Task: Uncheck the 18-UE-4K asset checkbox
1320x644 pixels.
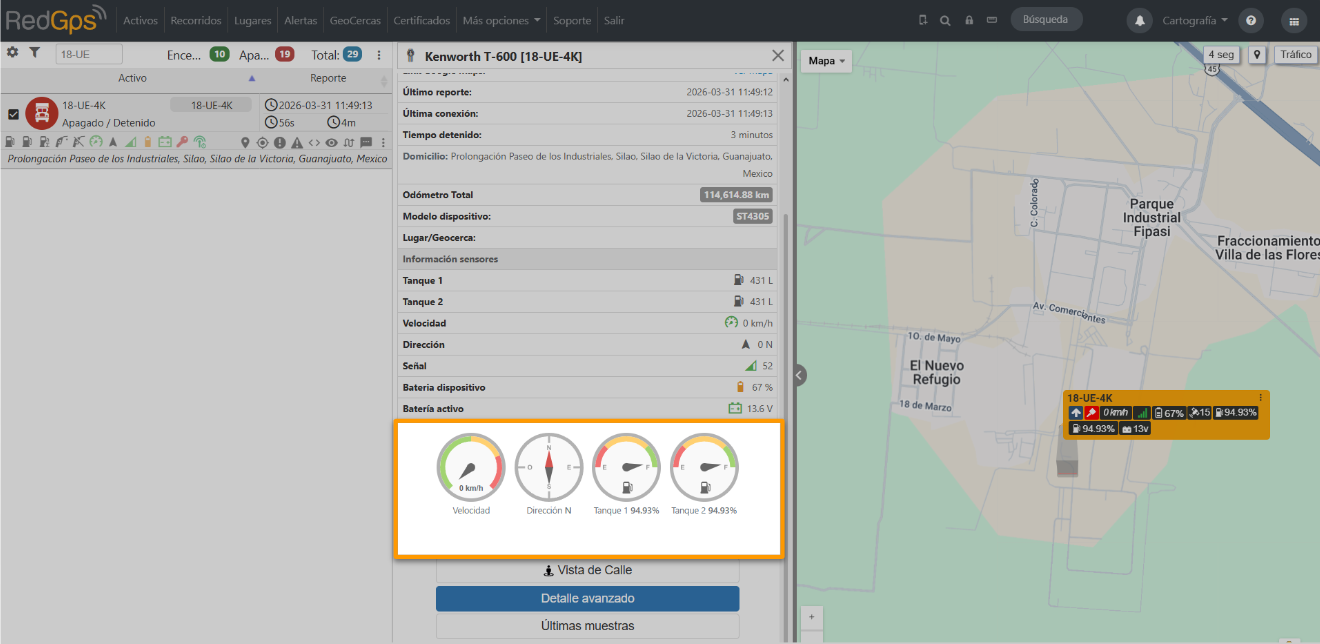Action: tap(13, 114)
